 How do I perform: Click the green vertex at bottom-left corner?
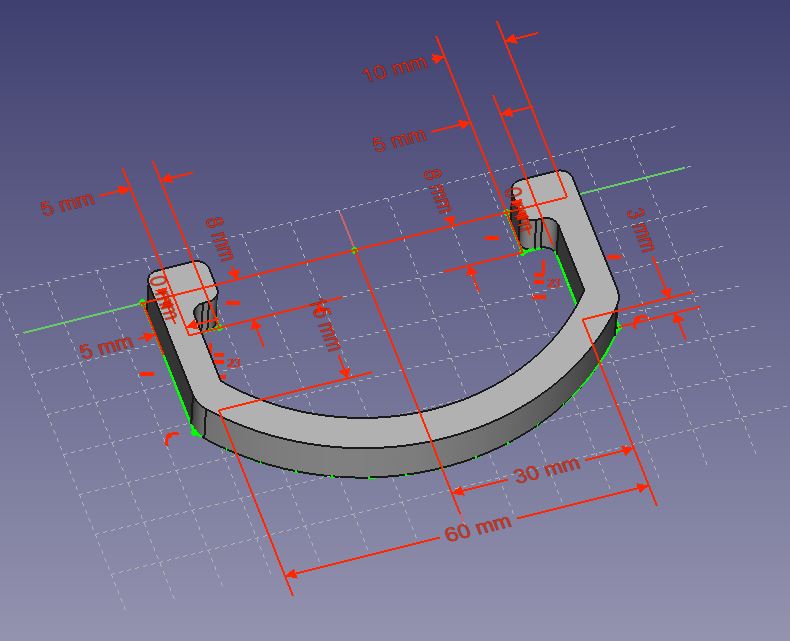[x=194, y=432]
